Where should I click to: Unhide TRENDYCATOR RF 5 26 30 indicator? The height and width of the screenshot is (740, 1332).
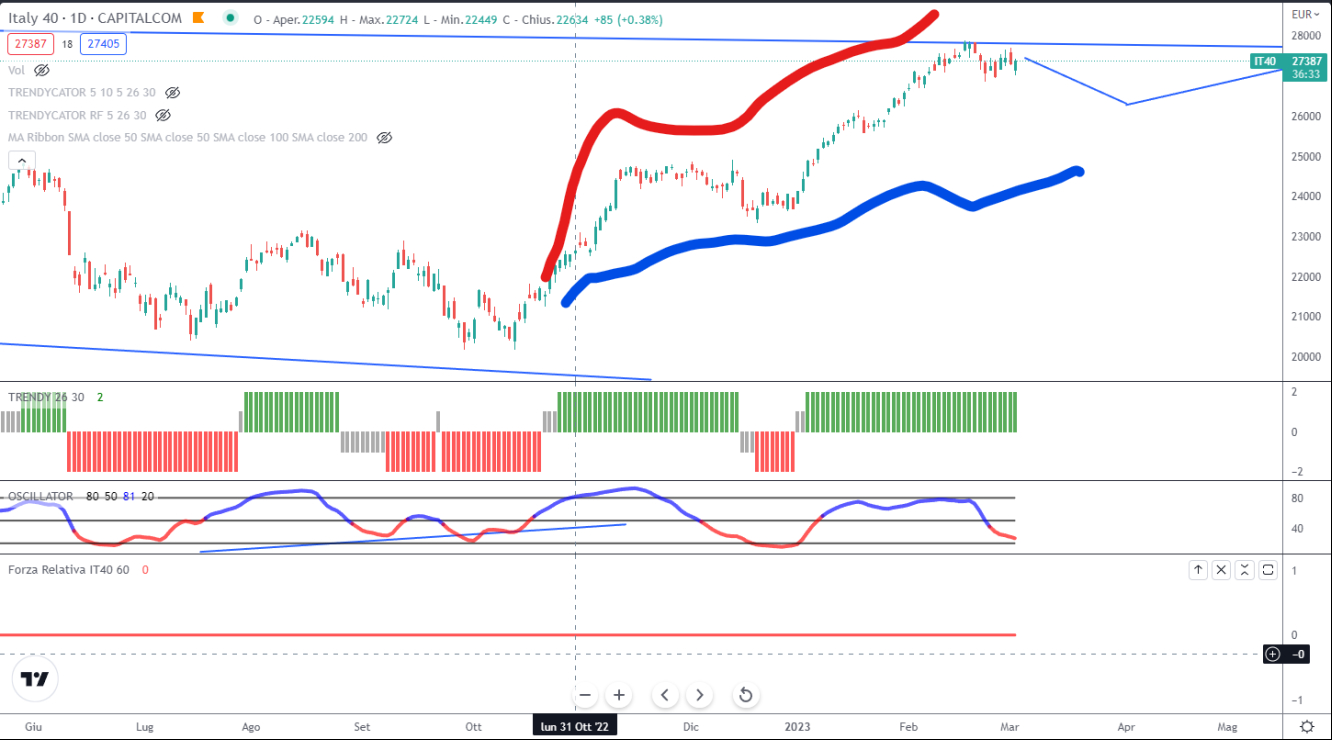[x=162, y=115]
